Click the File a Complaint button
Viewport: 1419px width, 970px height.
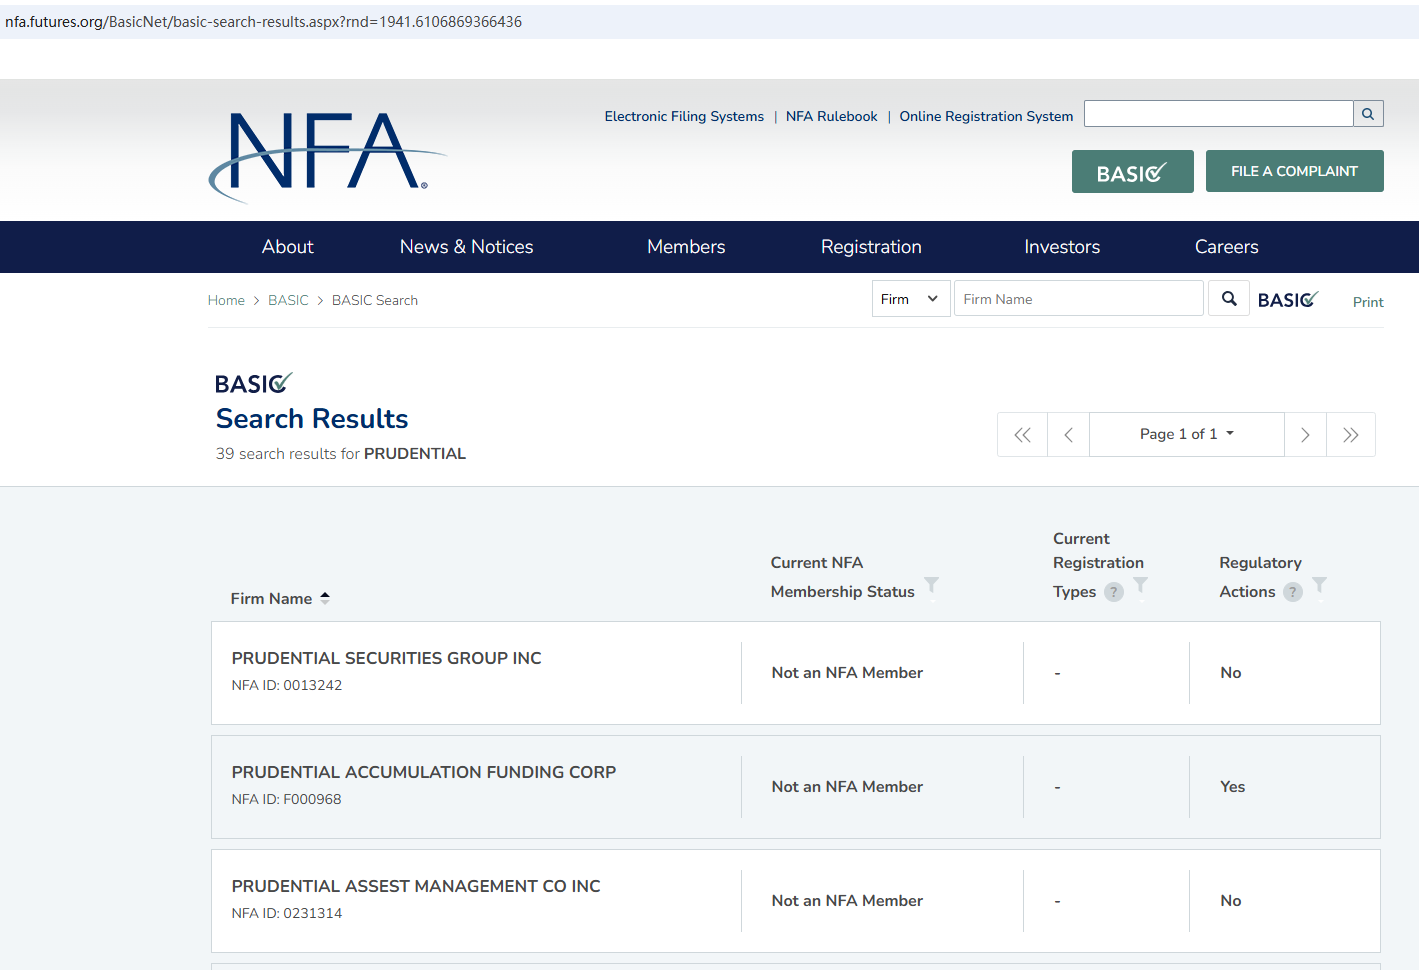pos(1294,171)
